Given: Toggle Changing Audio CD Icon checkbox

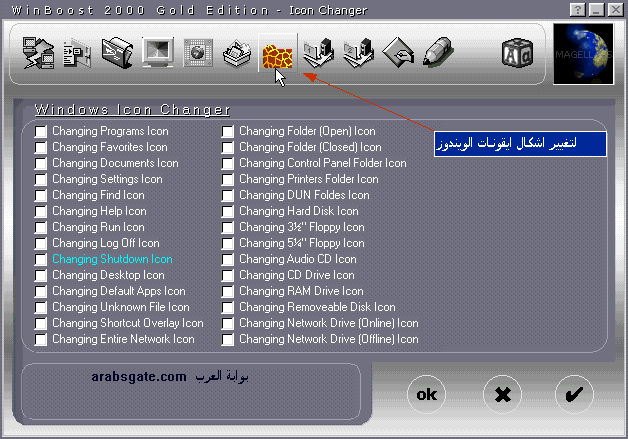Looking at the screenshot, I should tap(227, 260).
